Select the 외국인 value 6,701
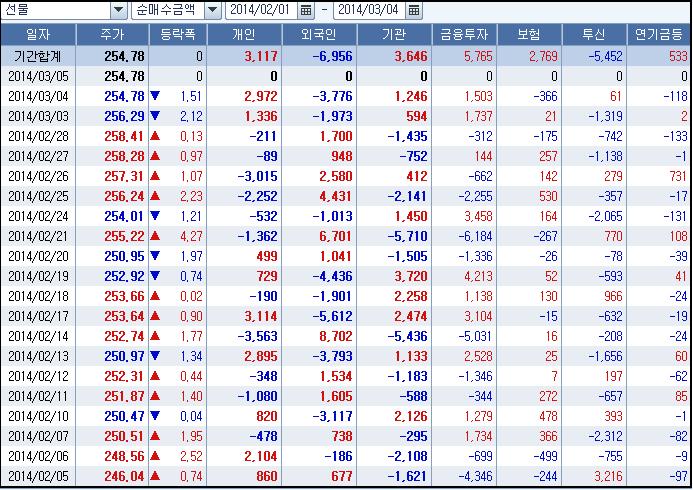This screenshot has height=490, width=693. pos(336,236)
